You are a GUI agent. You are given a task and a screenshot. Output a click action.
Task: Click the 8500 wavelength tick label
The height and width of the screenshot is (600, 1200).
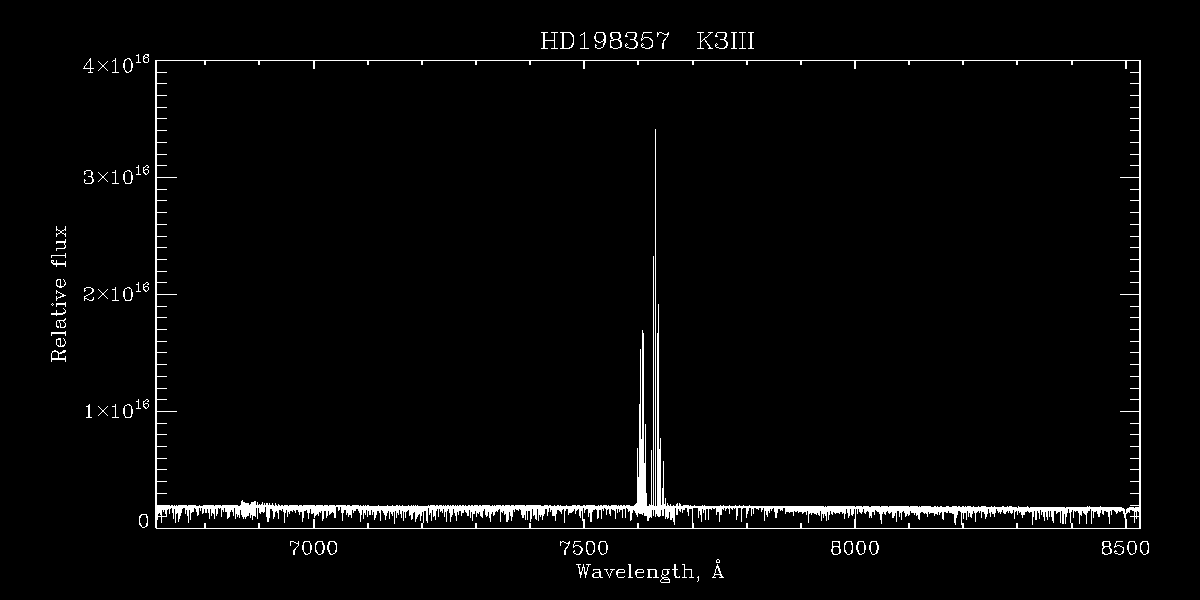(x=1125, y=548)
